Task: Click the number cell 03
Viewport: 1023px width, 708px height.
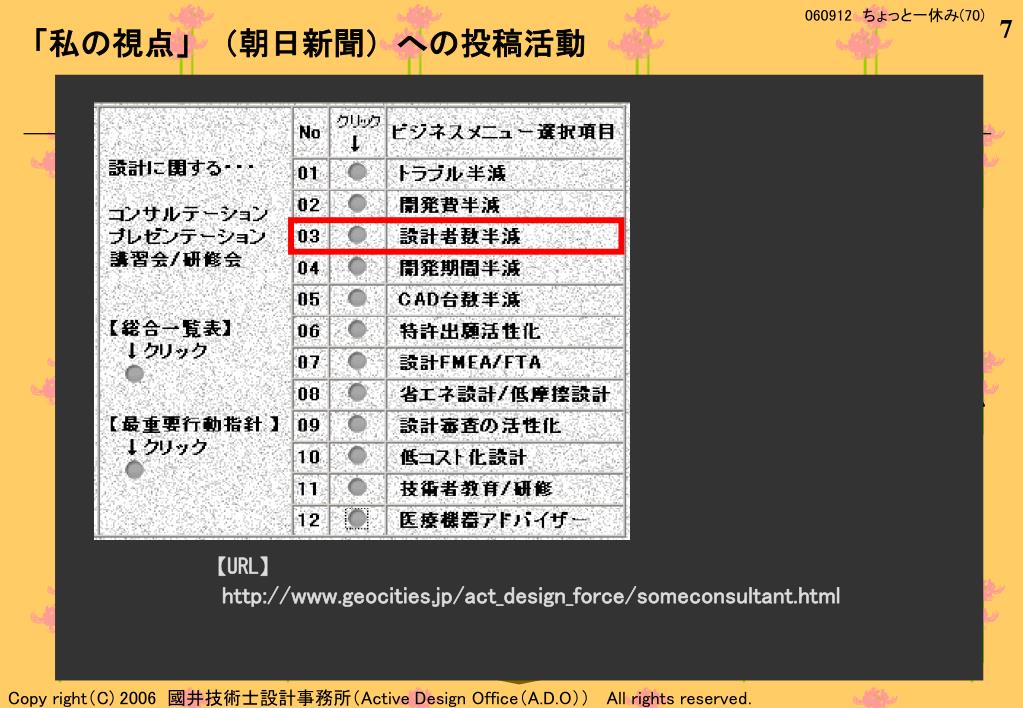Action: tap(309, 236)
